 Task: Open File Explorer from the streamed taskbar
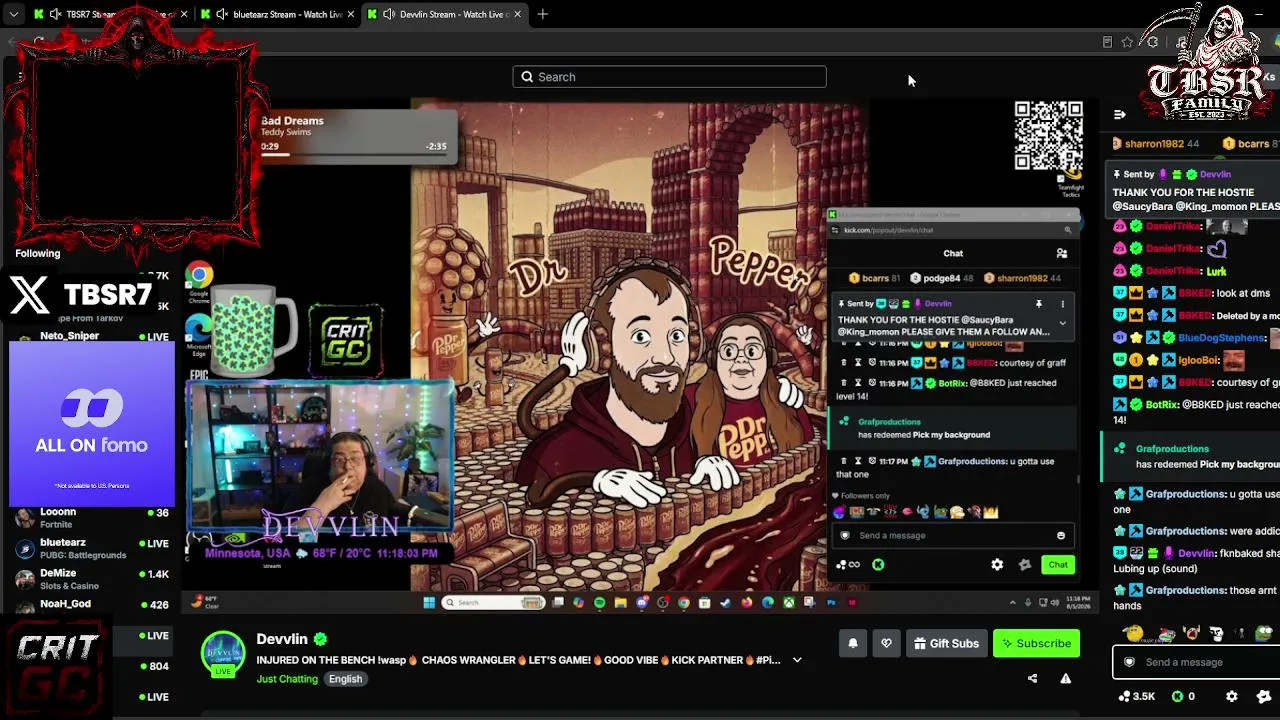pyautogui.click(x=621, y=603)
